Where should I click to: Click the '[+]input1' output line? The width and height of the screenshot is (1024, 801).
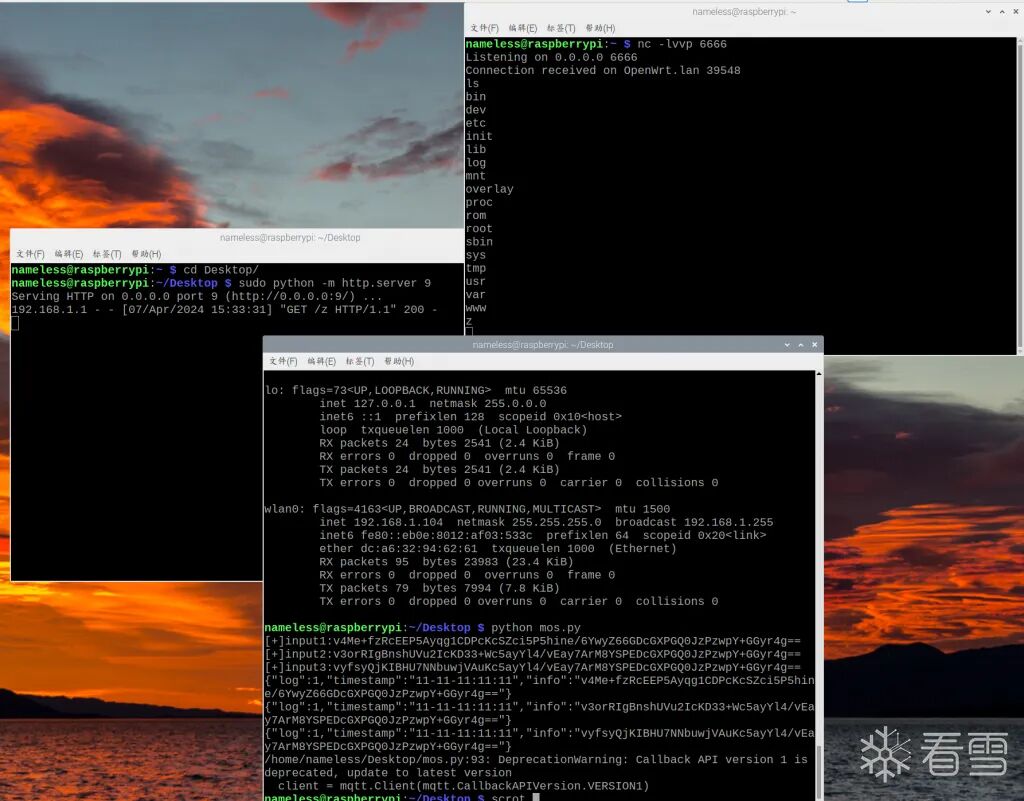point(532,641)
